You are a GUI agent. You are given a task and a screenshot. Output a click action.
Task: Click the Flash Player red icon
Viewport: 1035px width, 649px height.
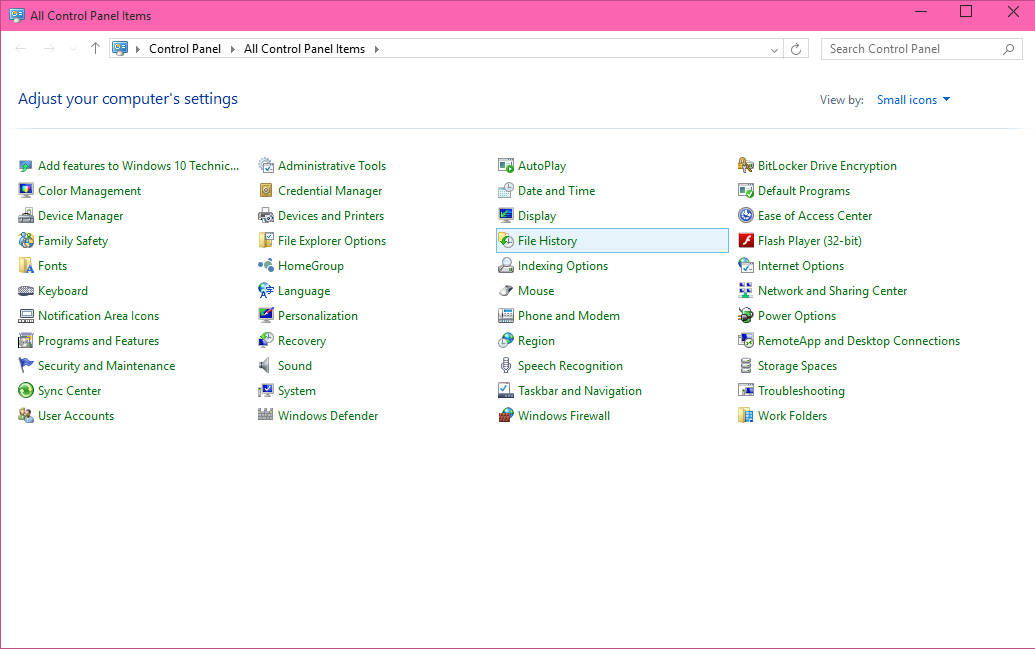click(745, 241)
